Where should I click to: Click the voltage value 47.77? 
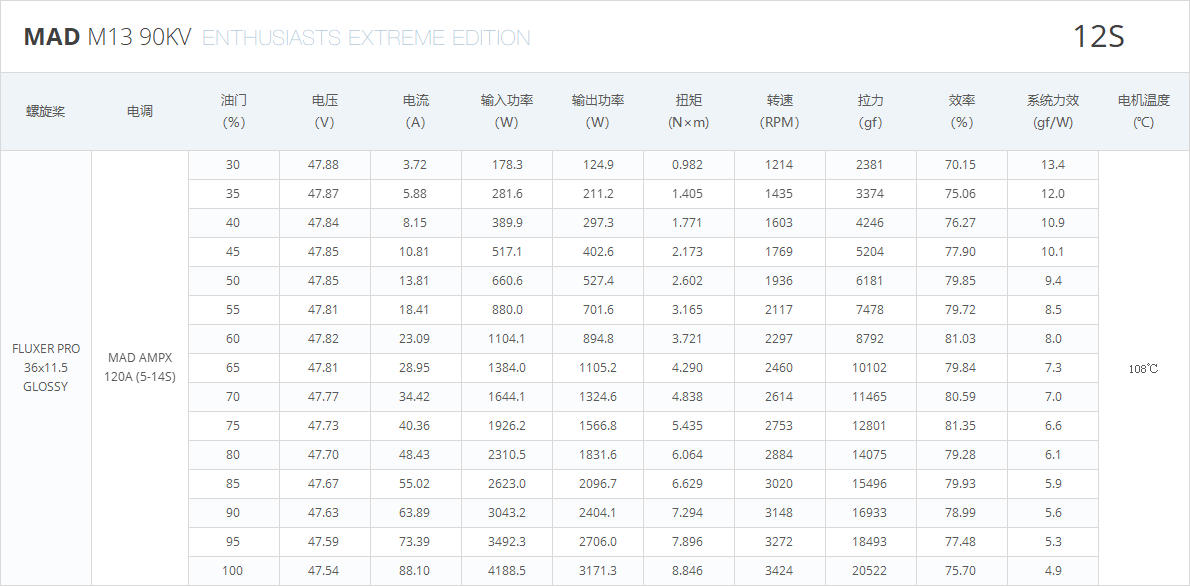click(324, 396)
